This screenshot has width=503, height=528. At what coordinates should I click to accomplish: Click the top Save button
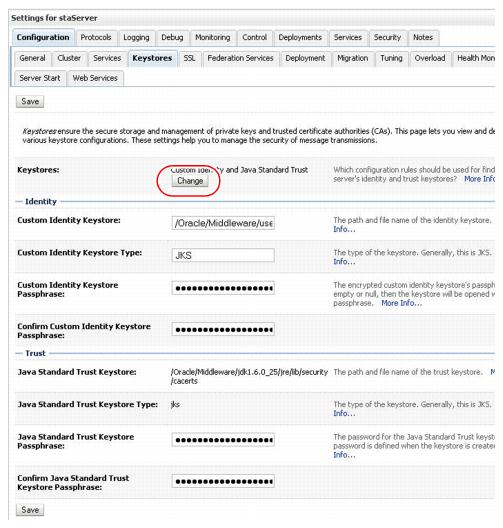point(30,102)
